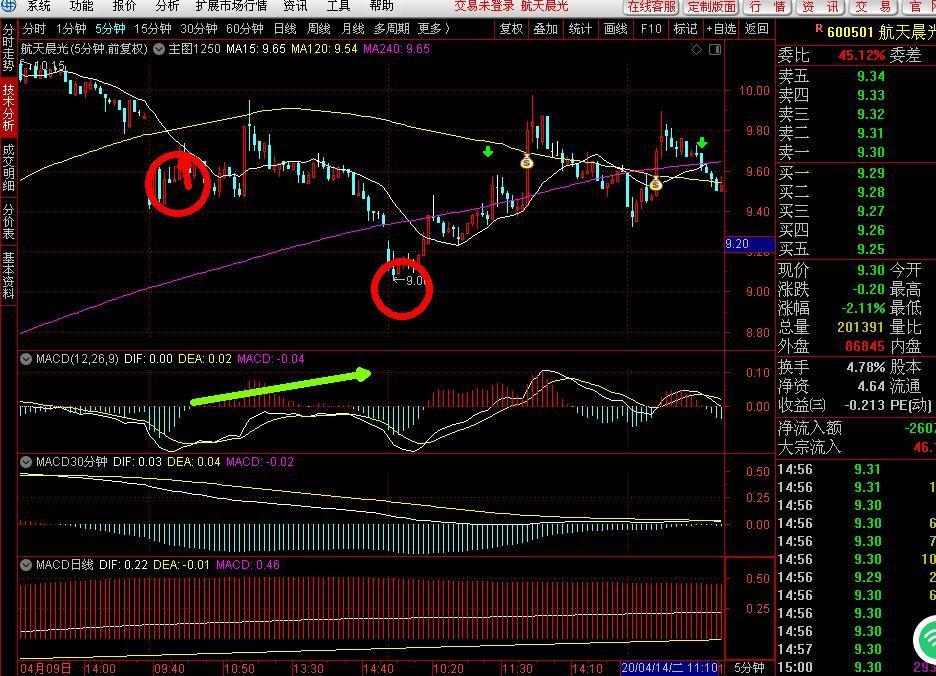Expand the main chart indicator dropdown arrow
The width and height of the screenshot is (936, 676).
point(159,48)
